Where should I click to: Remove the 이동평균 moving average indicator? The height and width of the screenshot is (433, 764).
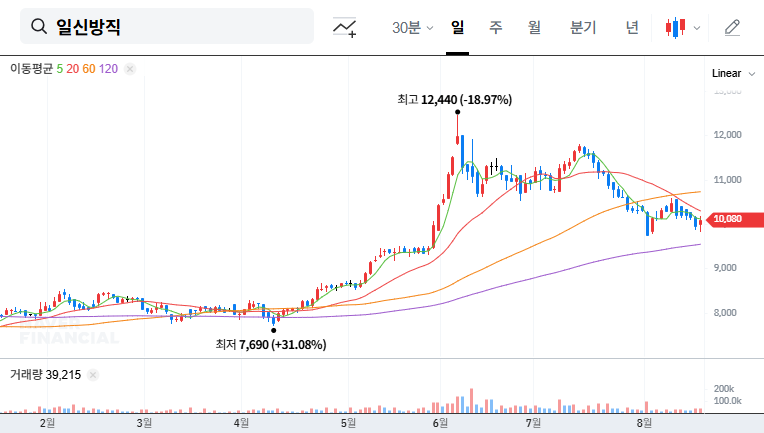click(x=130, y=69)
